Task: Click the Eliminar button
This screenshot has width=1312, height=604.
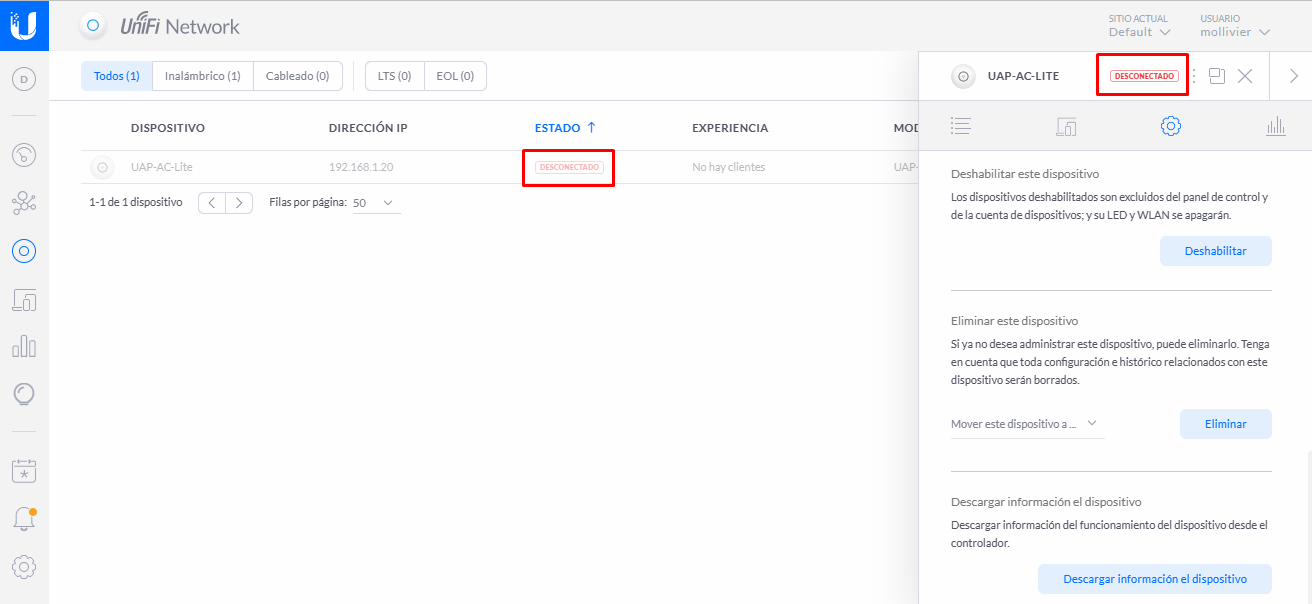Action: [x=1225, y=424]
